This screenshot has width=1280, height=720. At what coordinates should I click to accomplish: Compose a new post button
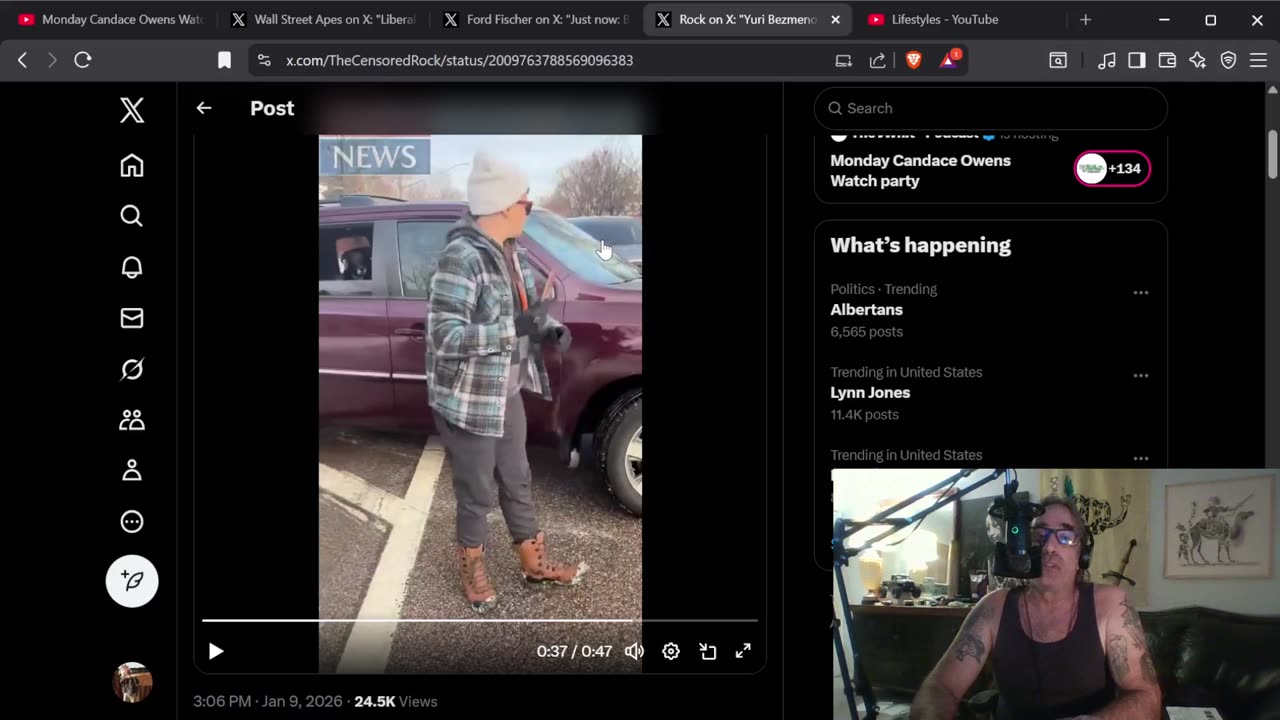[x=132, y=581]
